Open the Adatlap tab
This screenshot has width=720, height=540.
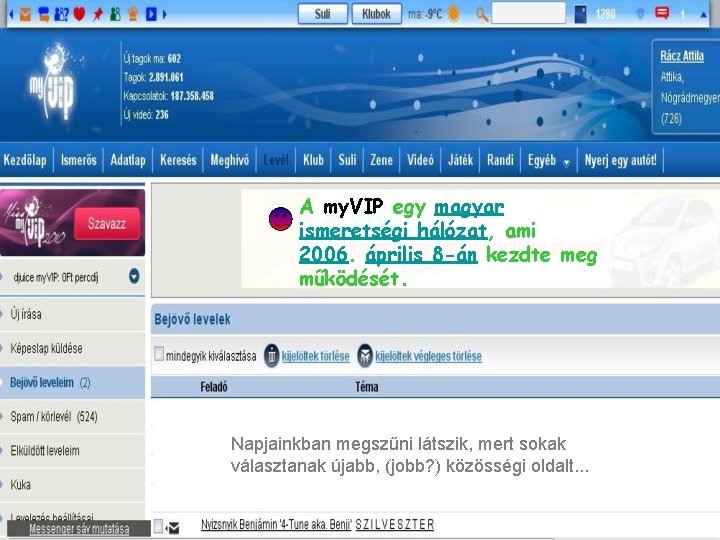pyautogui.click(x=128, y=160)
